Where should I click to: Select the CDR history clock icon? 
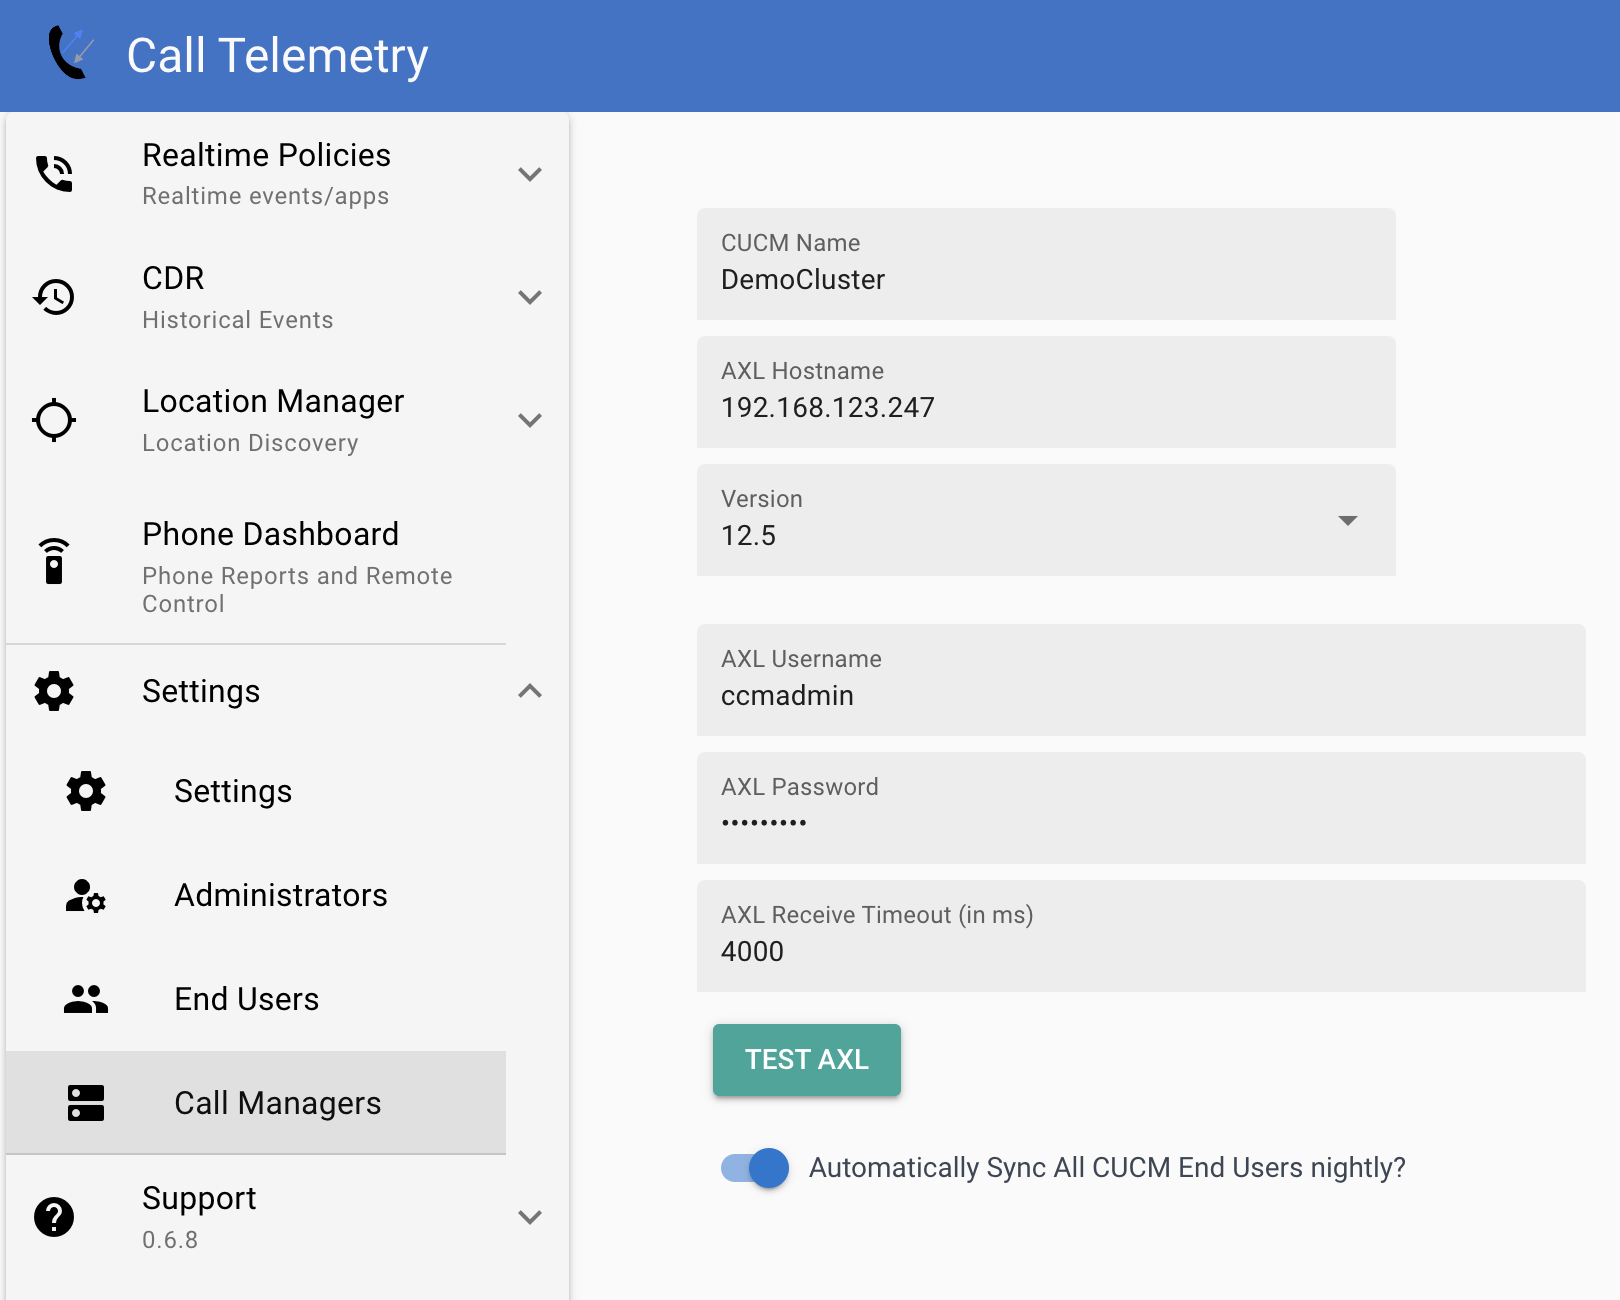pos(54,296)
